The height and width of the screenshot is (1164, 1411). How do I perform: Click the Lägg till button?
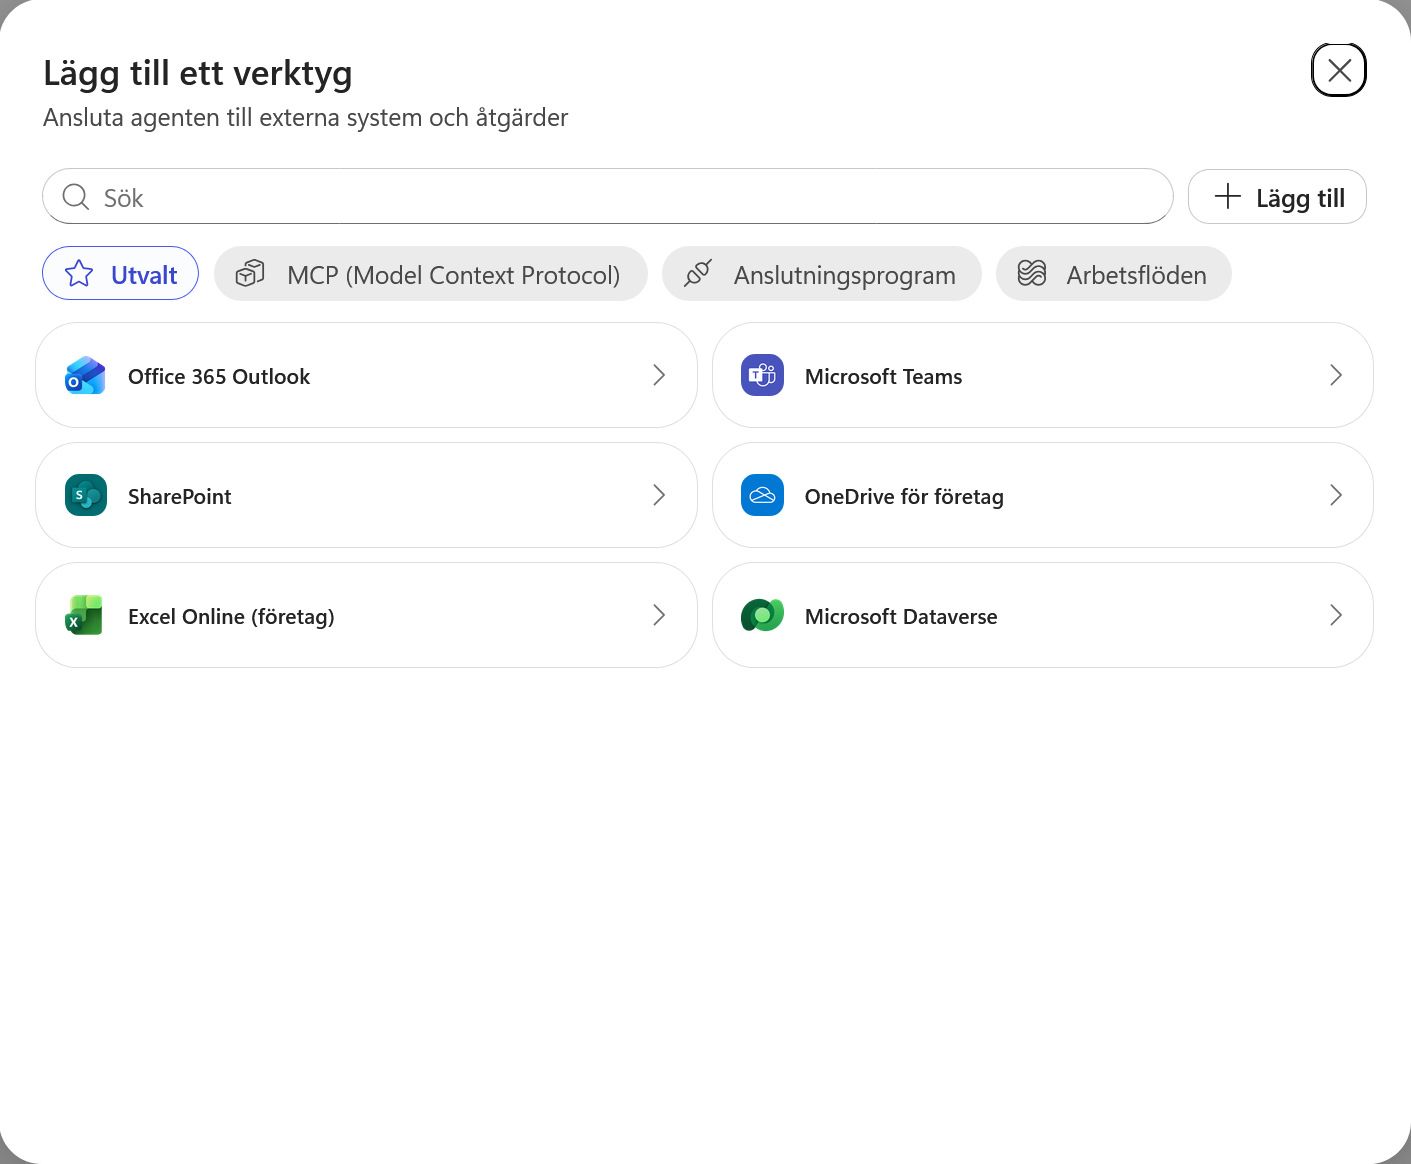tap(1277, 197)
